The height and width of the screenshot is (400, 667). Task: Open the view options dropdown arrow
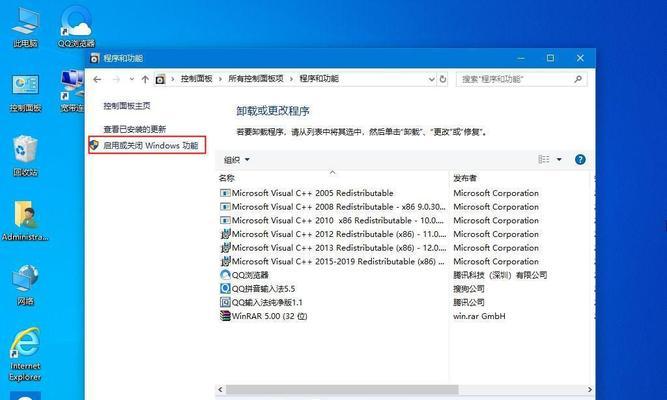559,160
